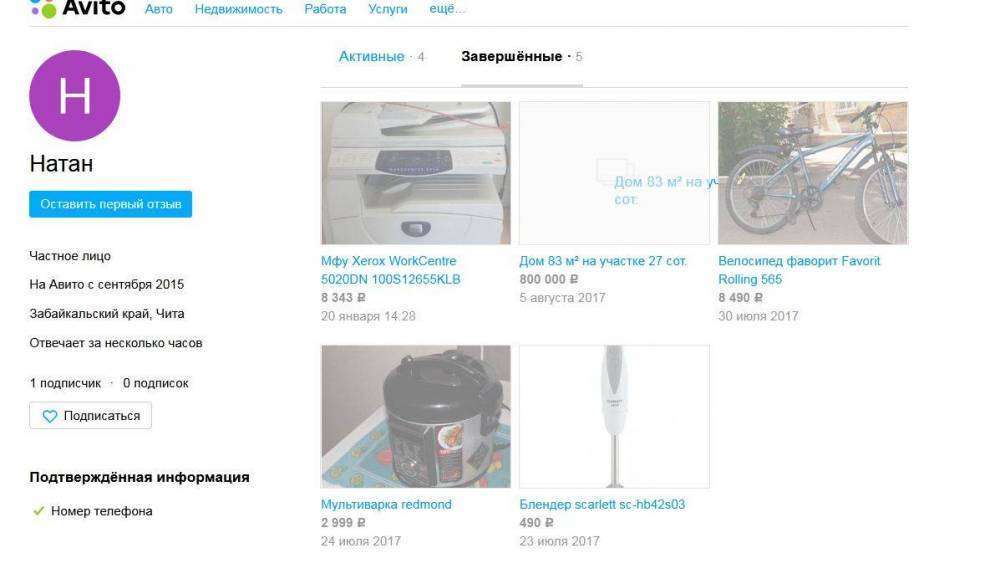Click the Подписаться button

[91, 416]
